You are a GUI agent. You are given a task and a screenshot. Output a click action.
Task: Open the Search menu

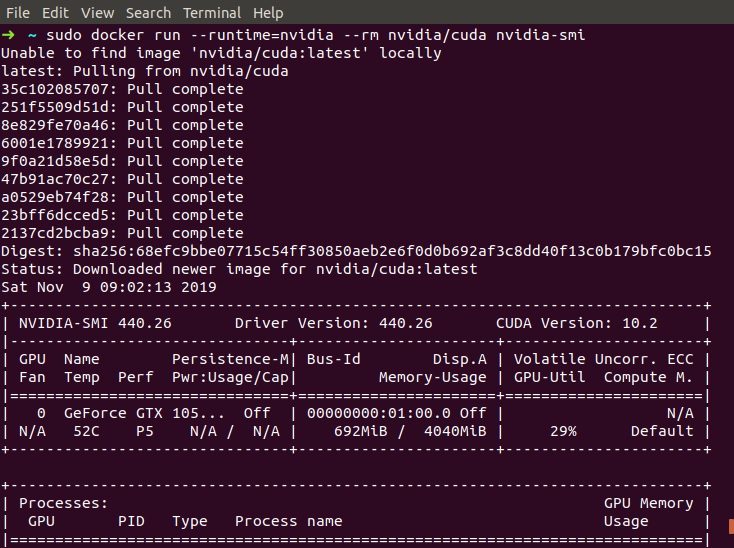[148, 13]
